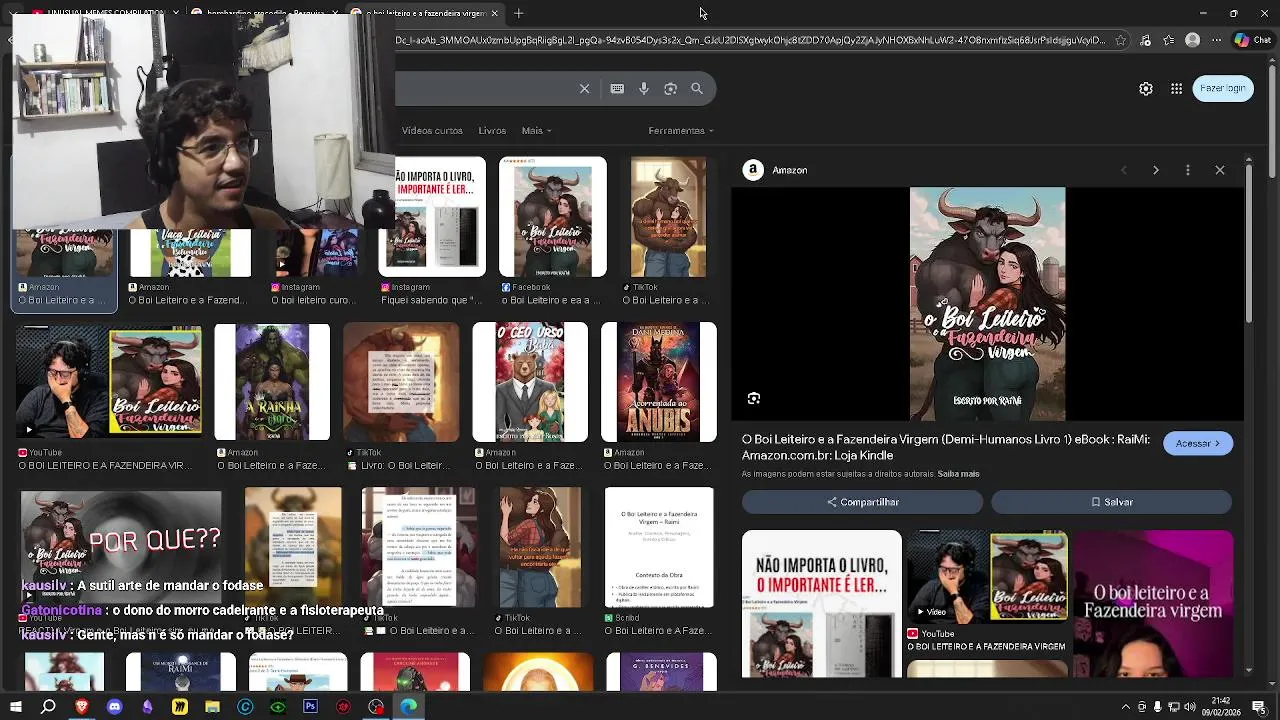
Task: Open related pink O boi leiteiro image
Action: [1153, 603]
